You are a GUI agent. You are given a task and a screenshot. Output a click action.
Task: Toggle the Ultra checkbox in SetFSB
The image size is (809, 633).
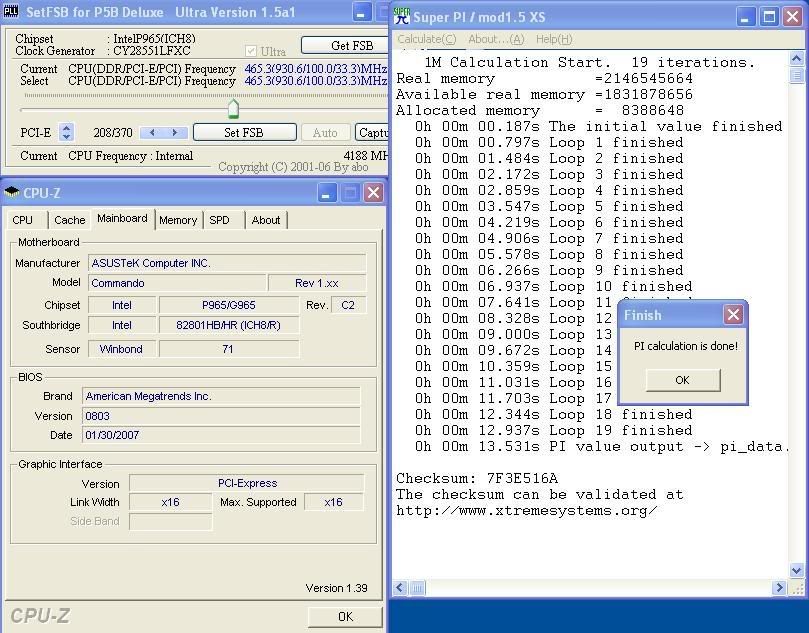[251, 51]
